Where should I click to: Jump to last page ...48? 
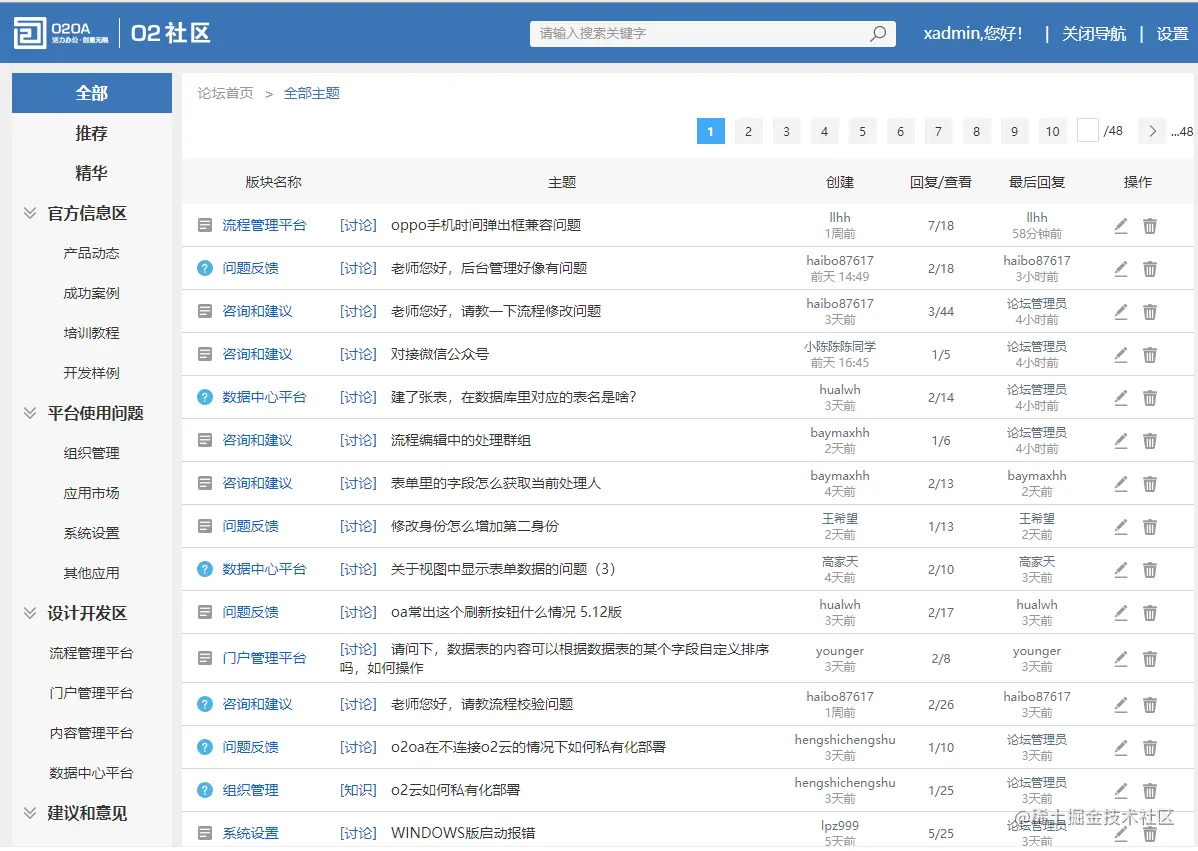click(x=1181, y=131)
